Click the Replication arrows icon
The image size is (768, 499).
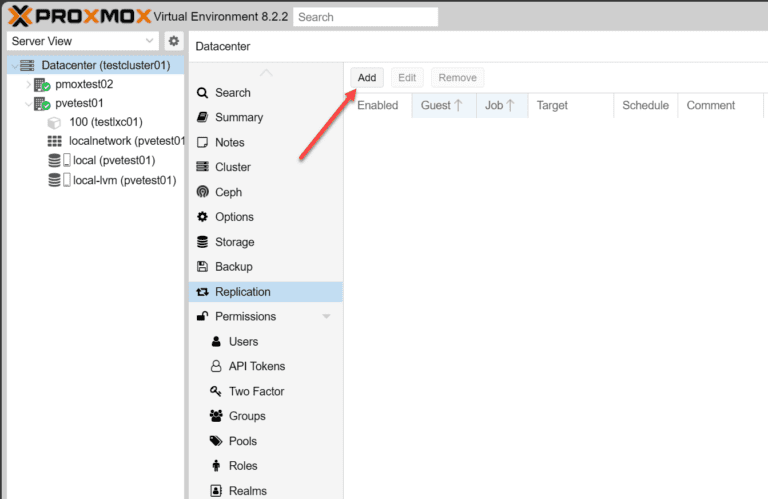click(202, 292)
